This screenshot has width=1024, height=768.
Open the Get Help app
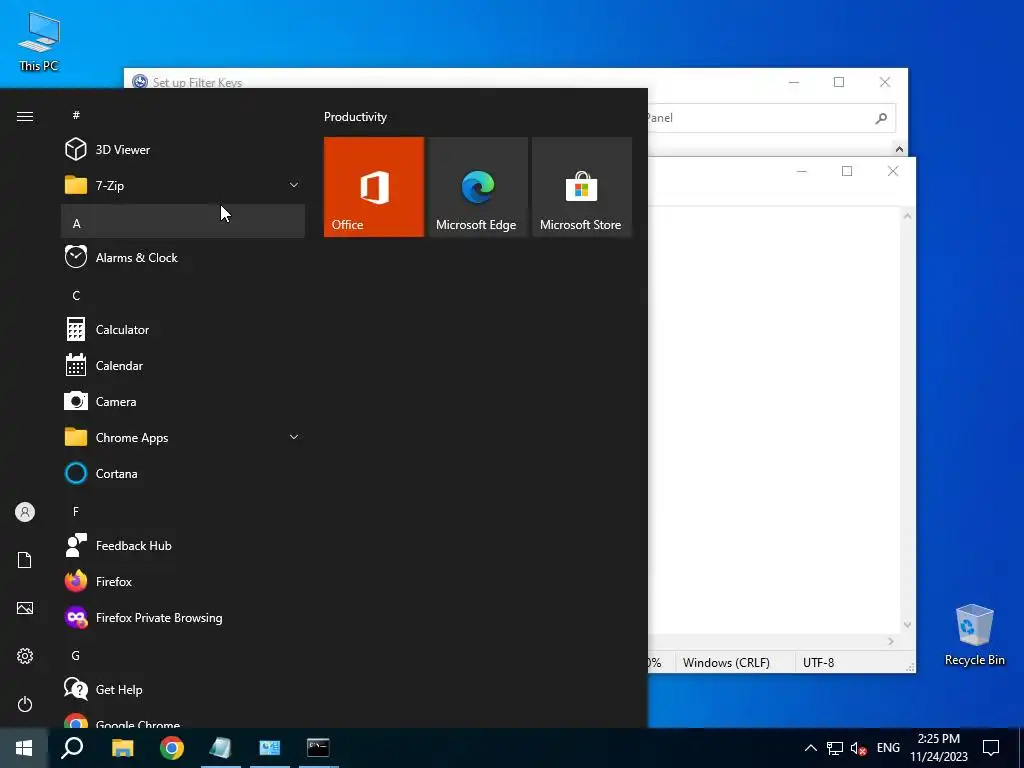coord(183,690)
